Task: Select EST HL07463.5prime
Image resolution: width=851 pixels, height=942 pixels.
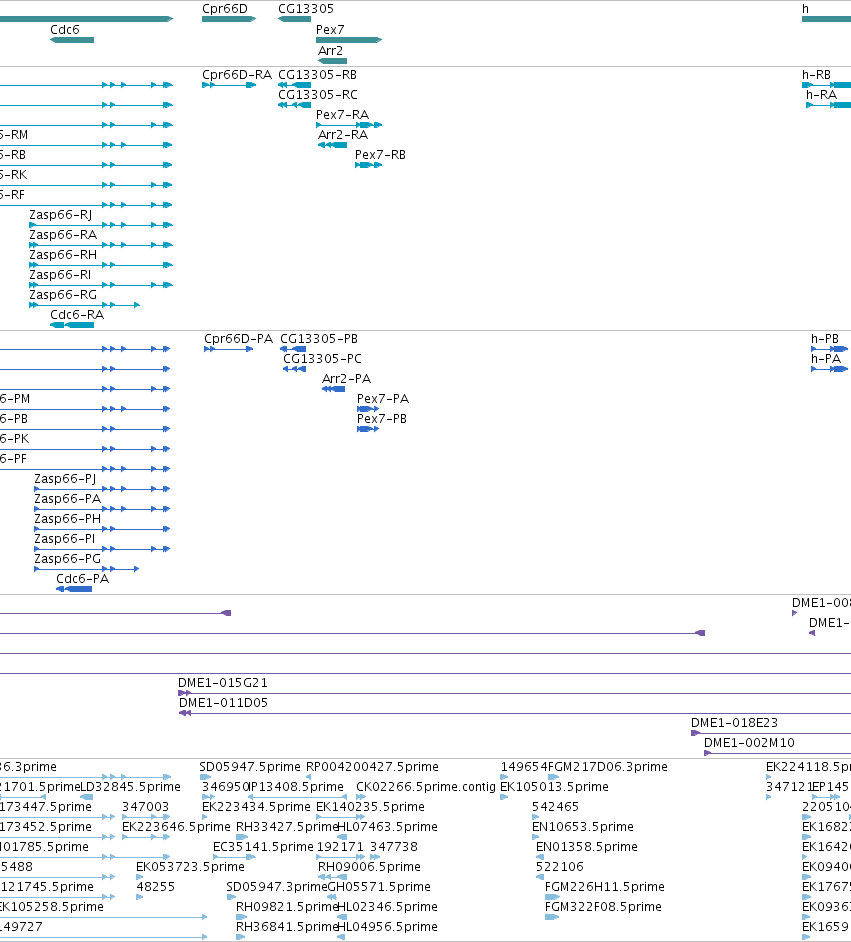Action: (x=387, y=827)
